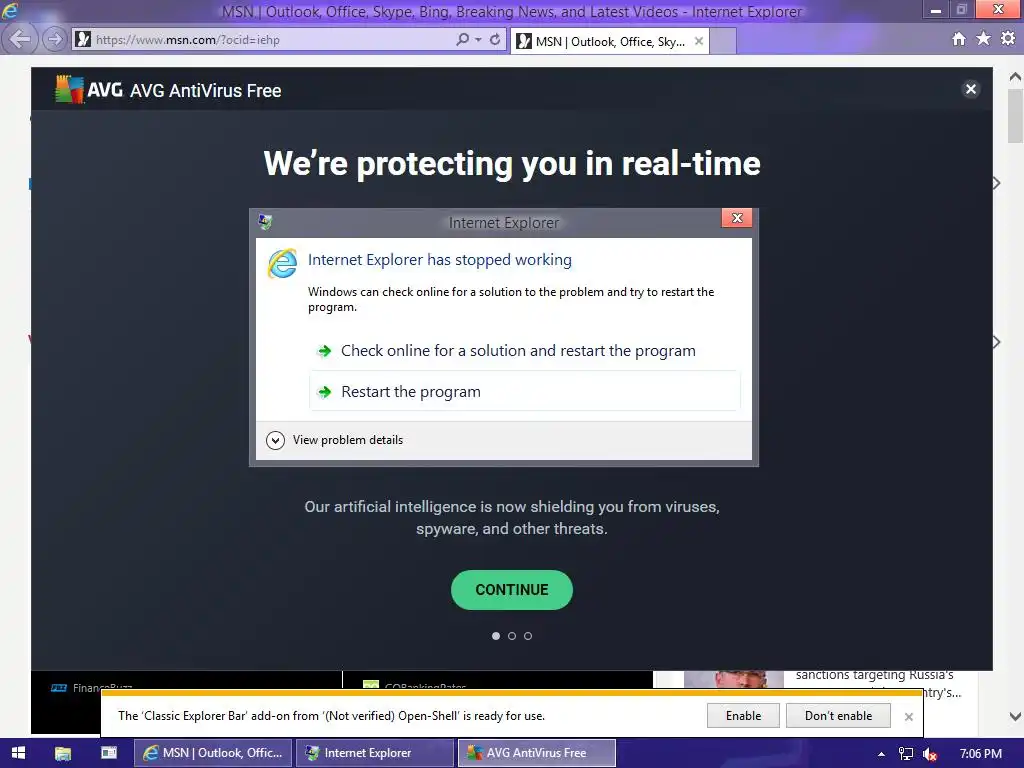The image size is (1024, 768).
Task: Click the Internet Explorer title bar logo
Action: click(10, 10)
